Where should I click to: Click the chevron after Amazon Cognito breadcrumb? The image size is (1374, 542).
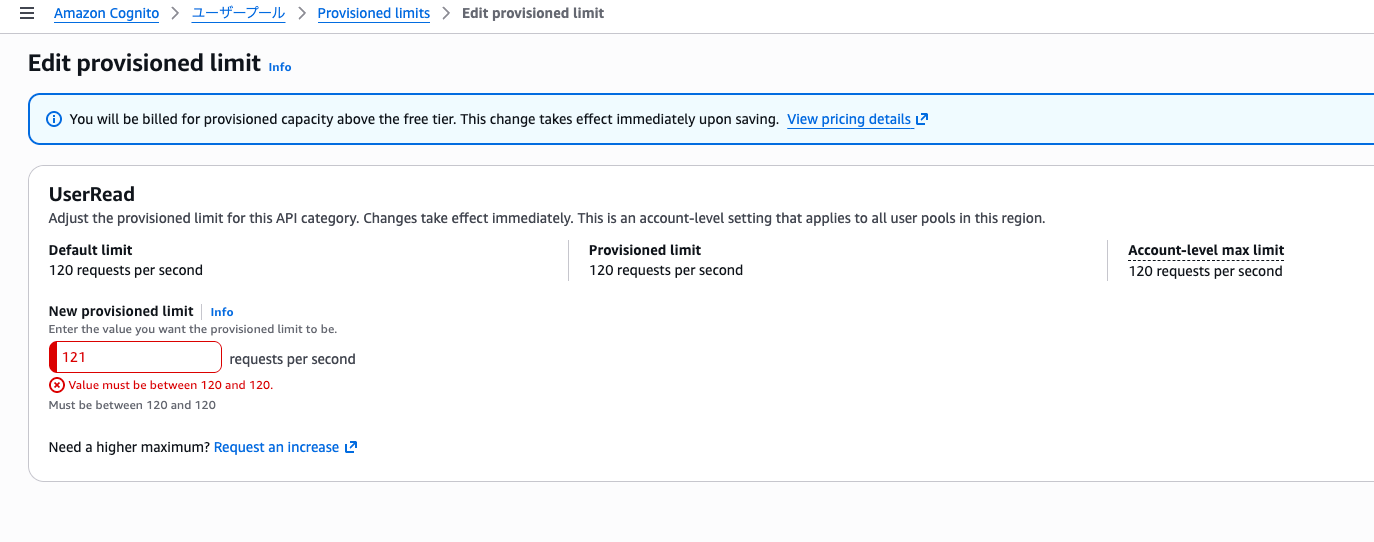175,13
